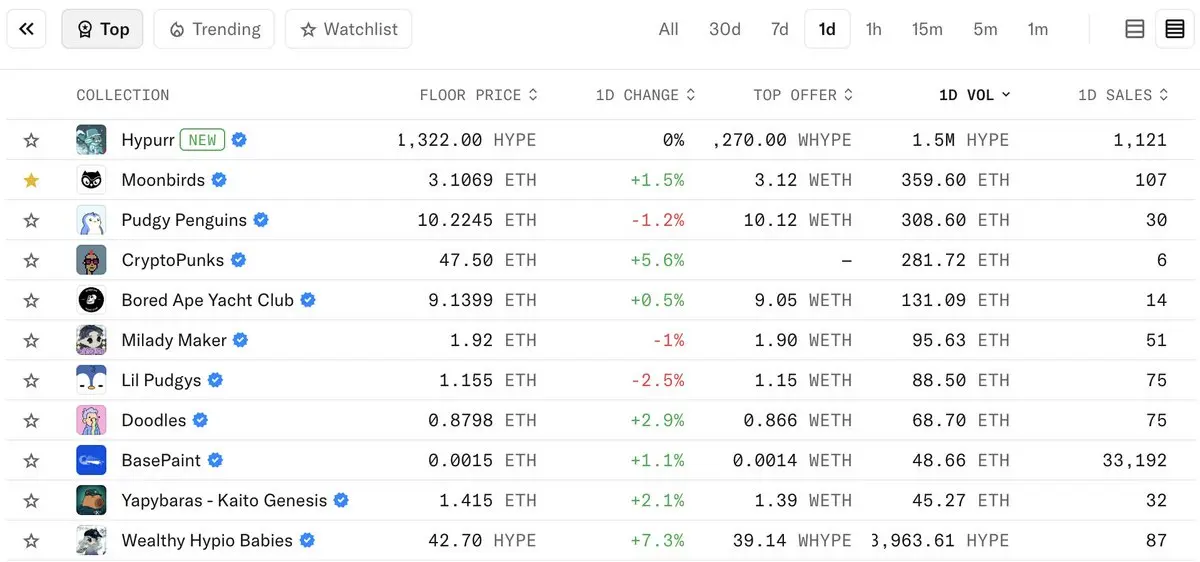
Task: Click Doodles top offer 0.866 WETH
Action: (798, 420)
